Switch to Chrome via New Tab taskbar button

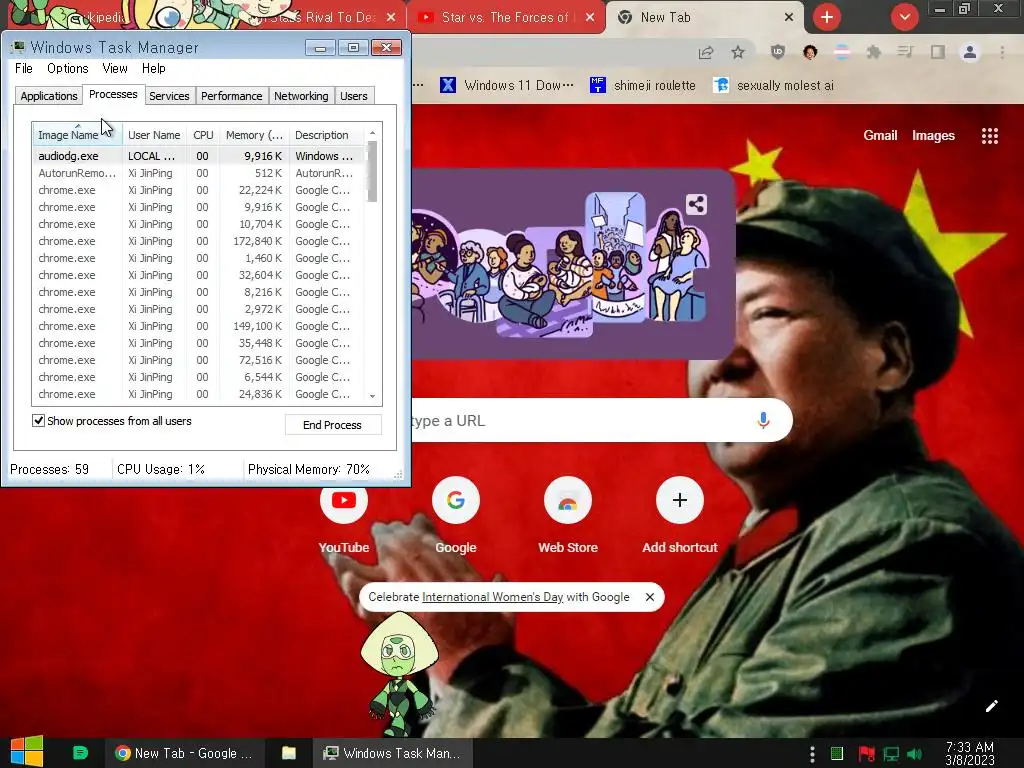click(x=185, y=753)
